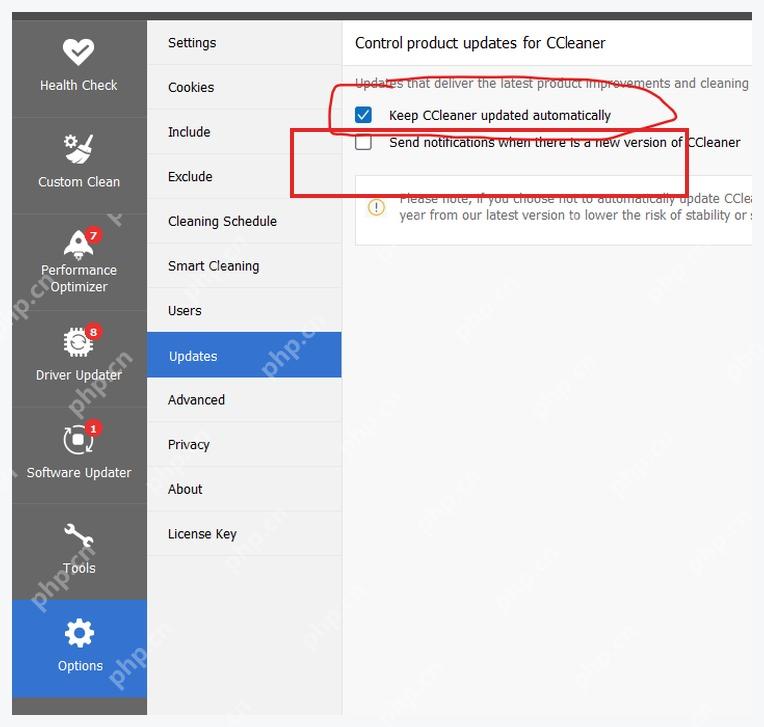This screenshot has height=727, width=764.
Task: Open Driver Updater gear icon
Action: pyautogui.click(x=78, y=343)
